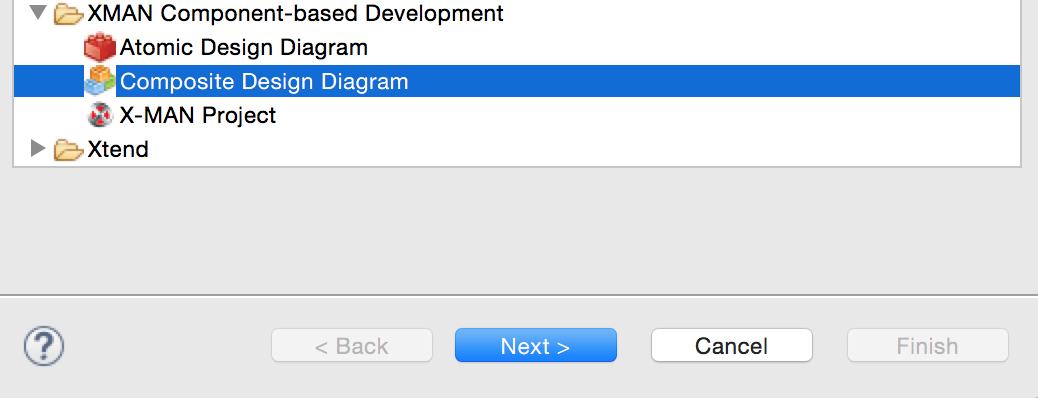The width and height of the screenshot is (1038, 398).
Task: Choose the Atomic Design Diagram label
Action: pyautogui.click(x=244, y=48)
